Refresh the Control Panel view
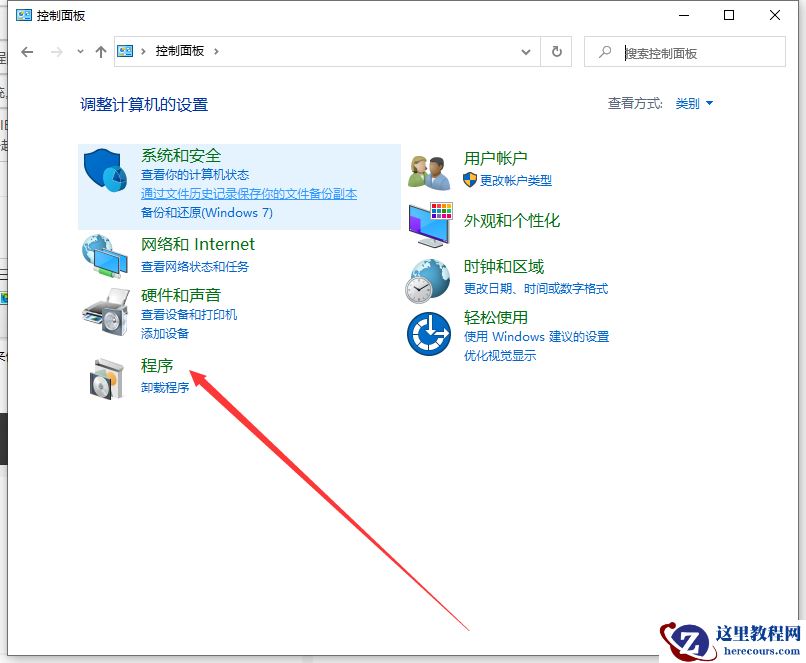Image resolution: width=806 pixels, height=663 pixels. pyautogui.click(x=557, y=52)
